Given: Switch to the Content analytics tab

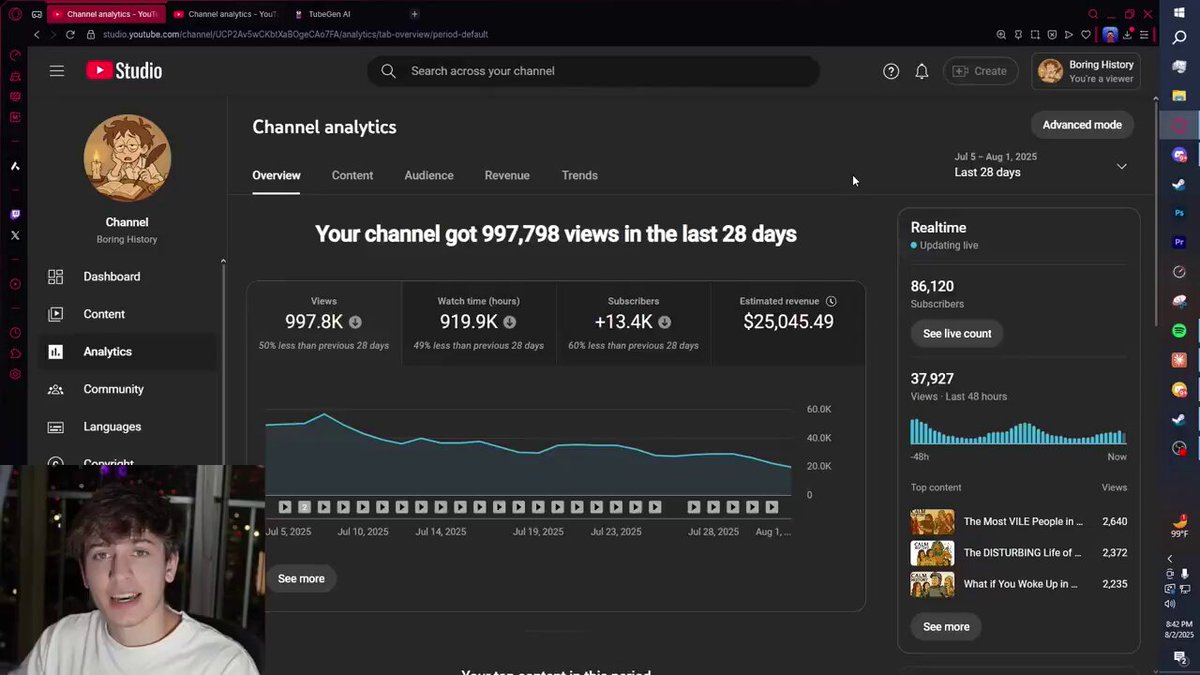Looking at the screenshot, I should (x=352, y=175).
